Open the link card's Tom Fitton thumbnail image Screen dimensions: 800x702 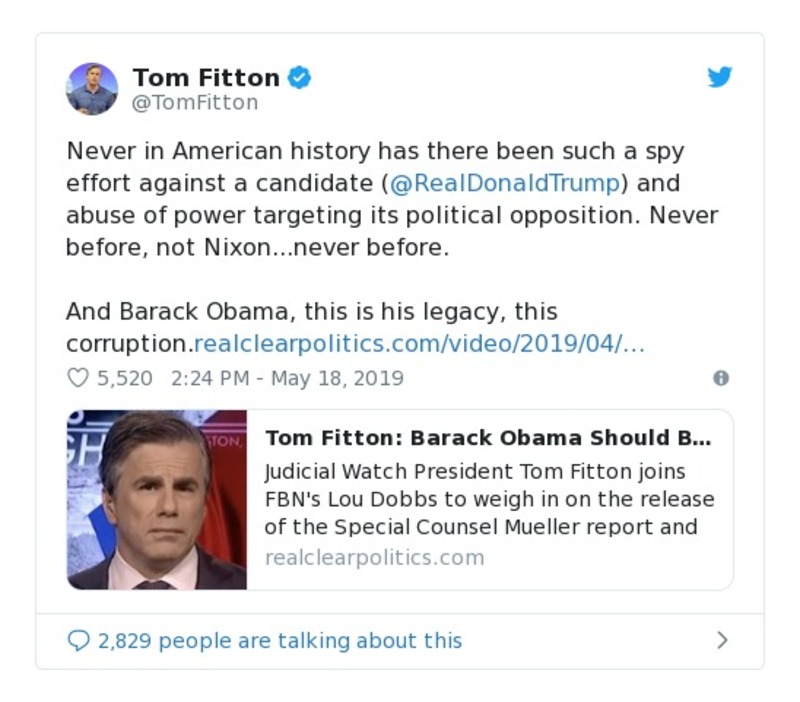(x=157, y=499)
